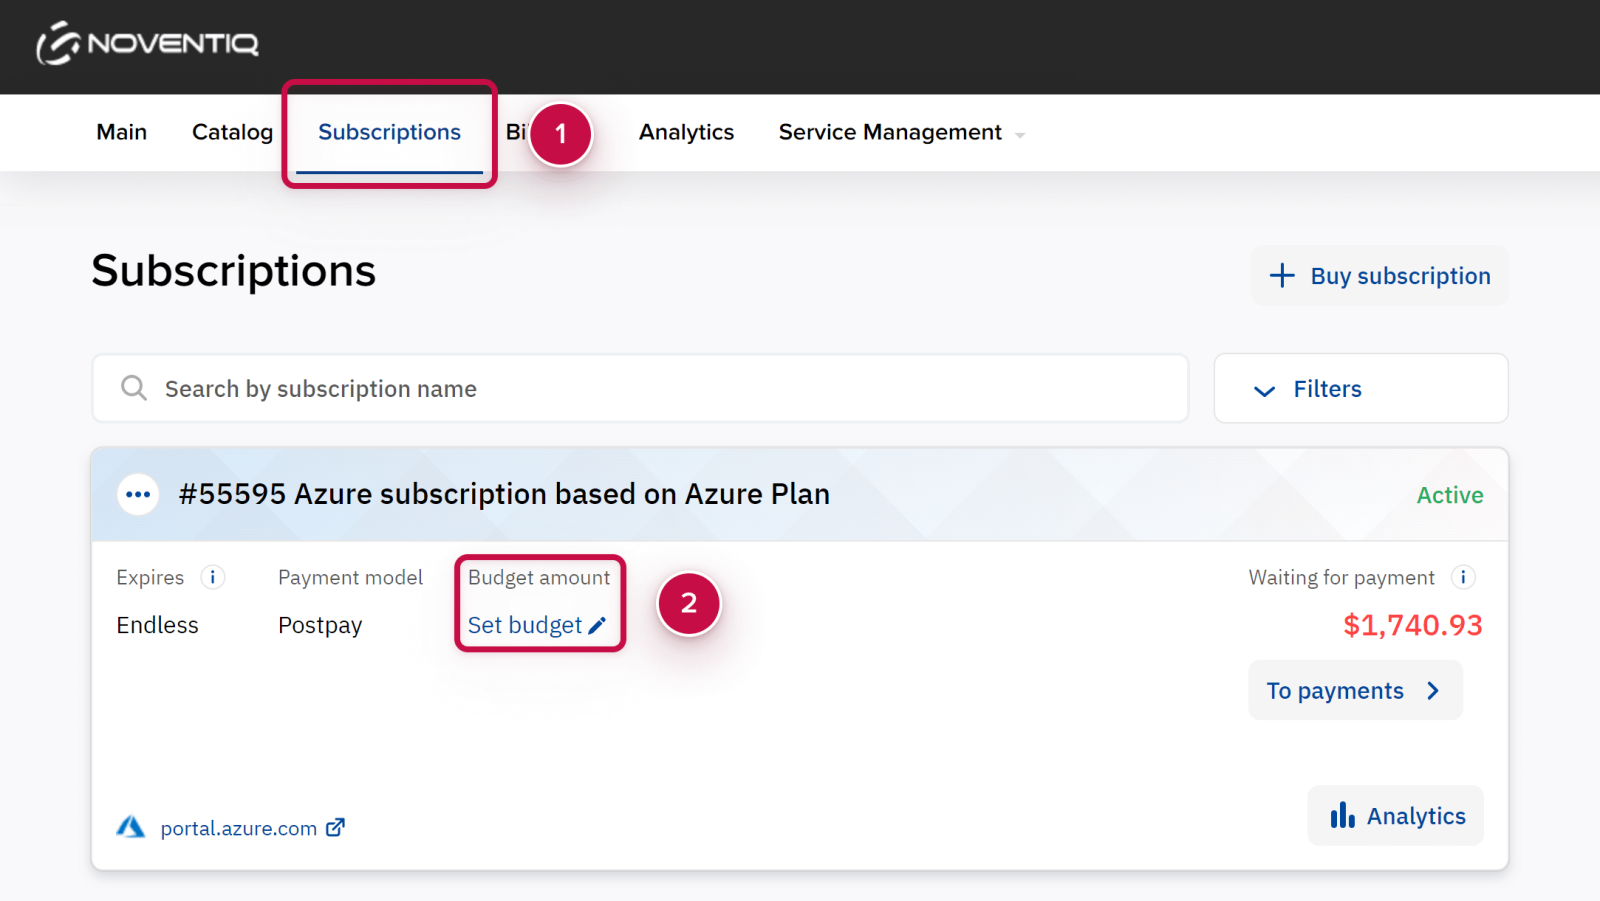Open the Catalog tab
1600x901 pixels.
pos(232,133)
